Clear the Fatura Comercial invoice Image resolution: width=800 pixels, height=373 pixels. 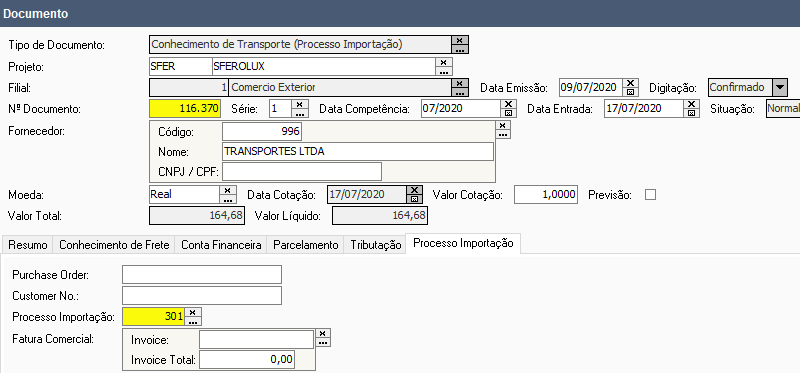tap(322, 333)
